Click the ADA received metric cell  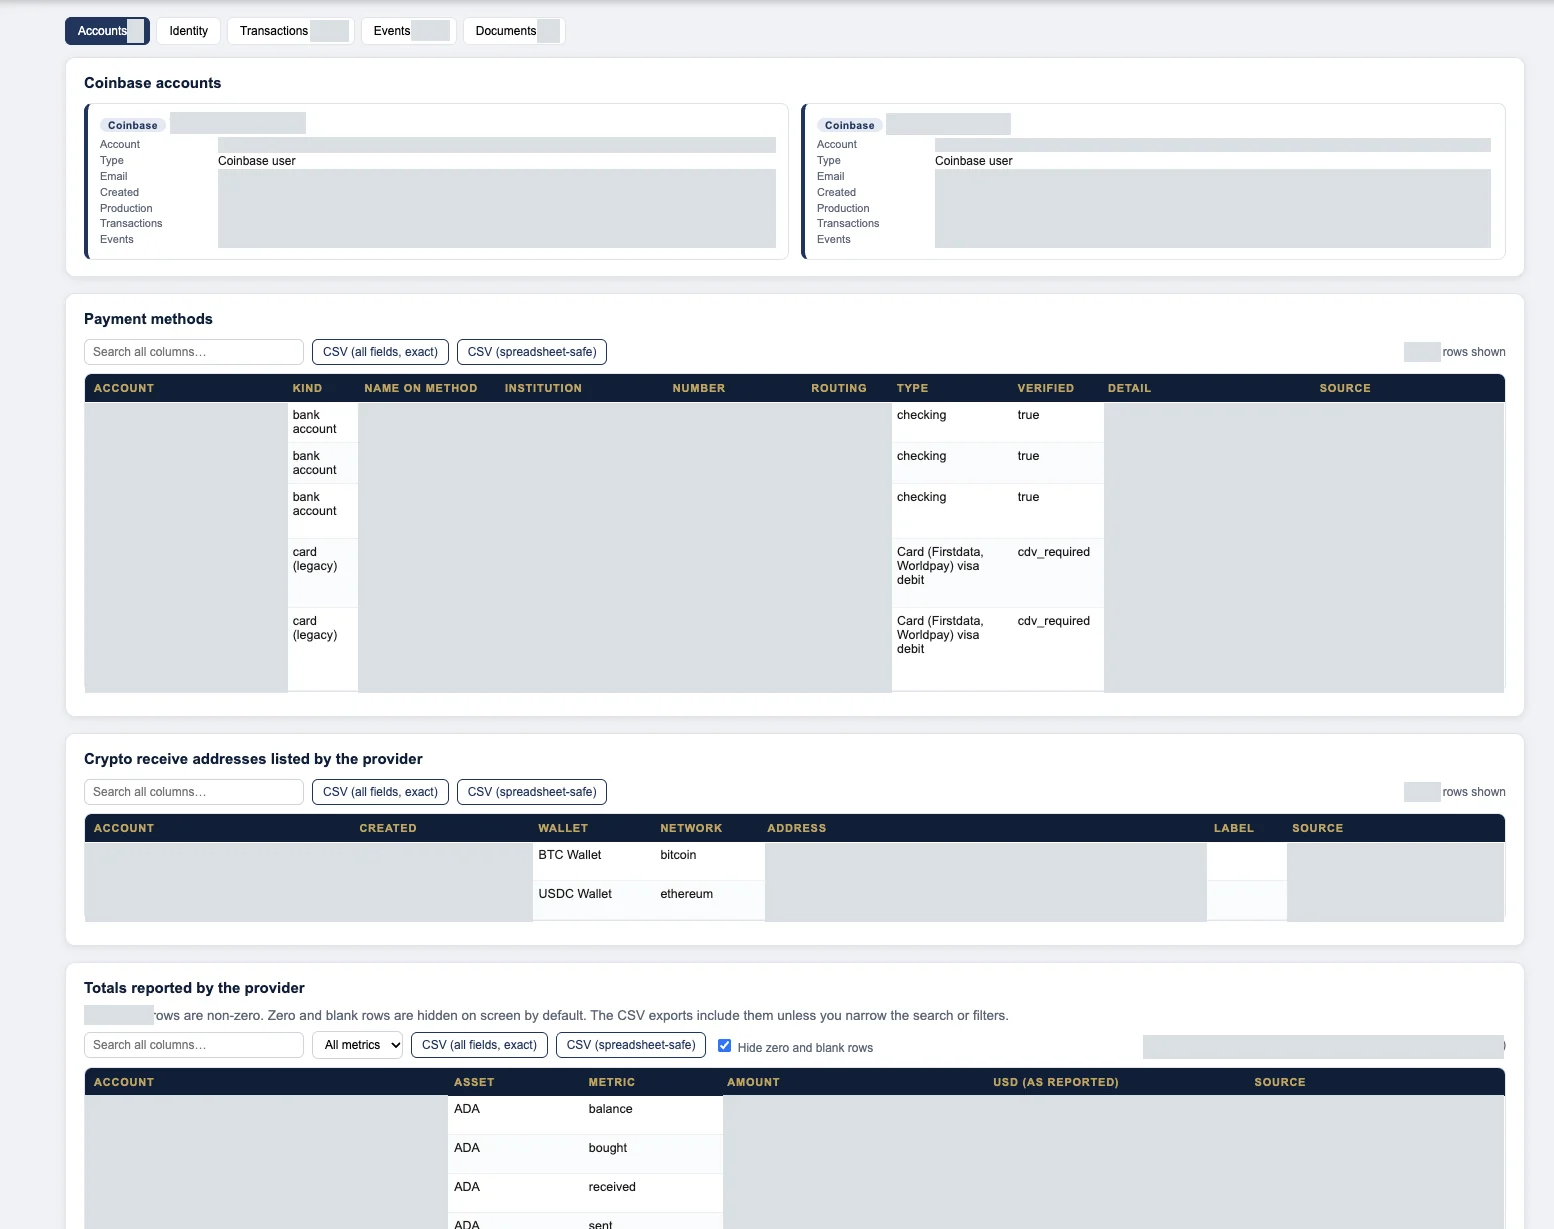612,1187
